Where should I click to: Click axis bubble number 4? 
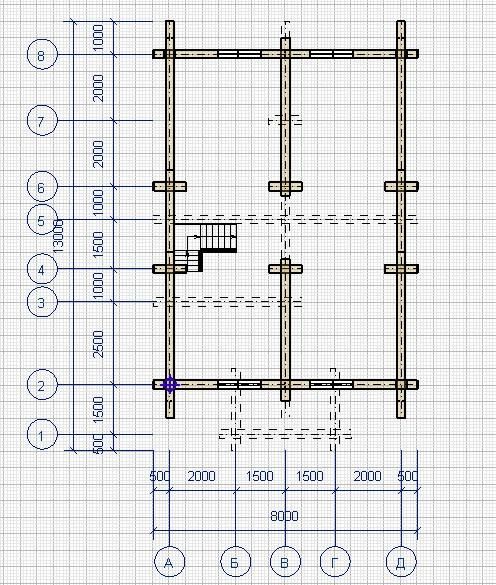[x=42, y=269]
